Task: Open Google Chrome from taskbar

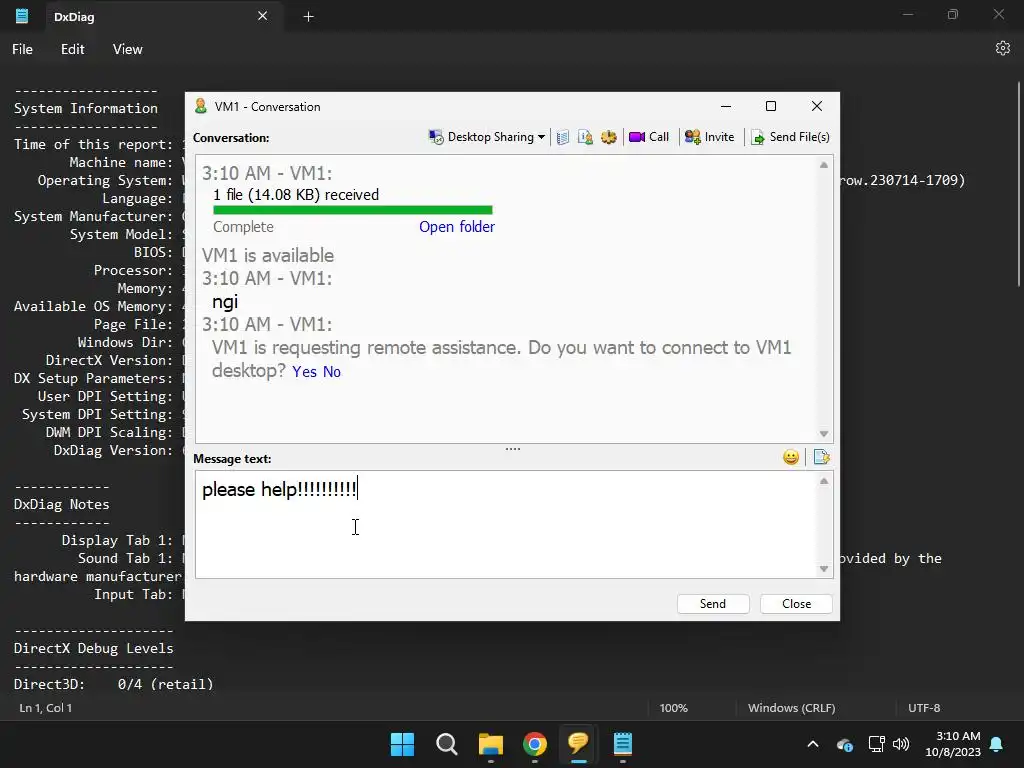Action: [x=535, y=744]
